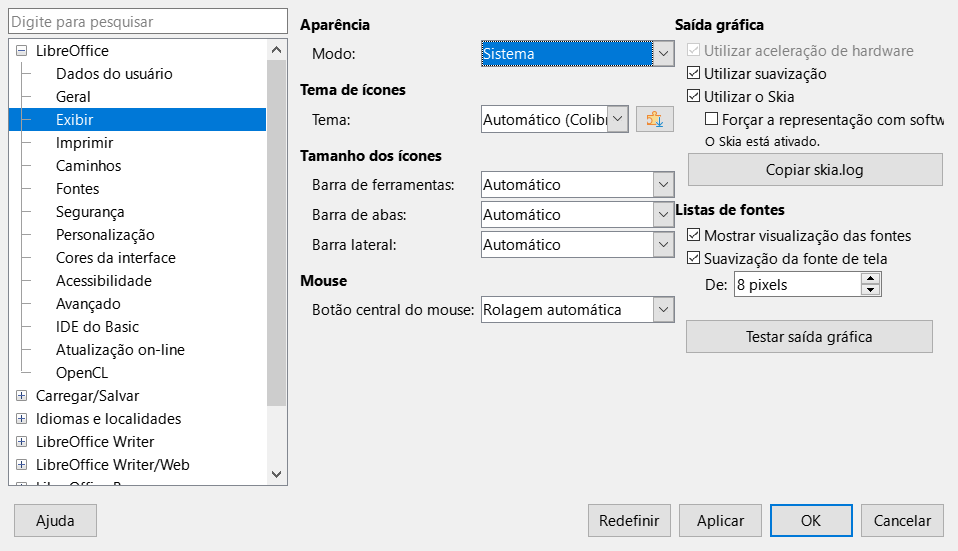The width and height of the screenshot is (958, 551).
Task: Click the Copiar skia.log button
Action: (815, 169)
